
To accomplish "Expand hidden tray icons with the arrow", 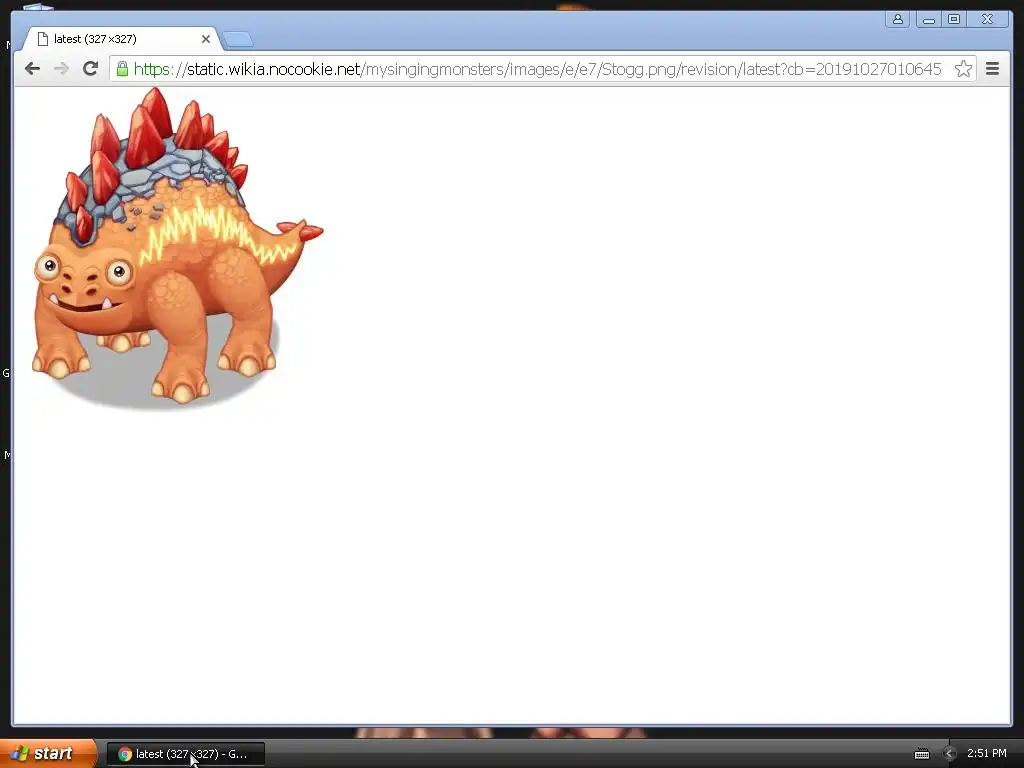I will coord(949,754).
